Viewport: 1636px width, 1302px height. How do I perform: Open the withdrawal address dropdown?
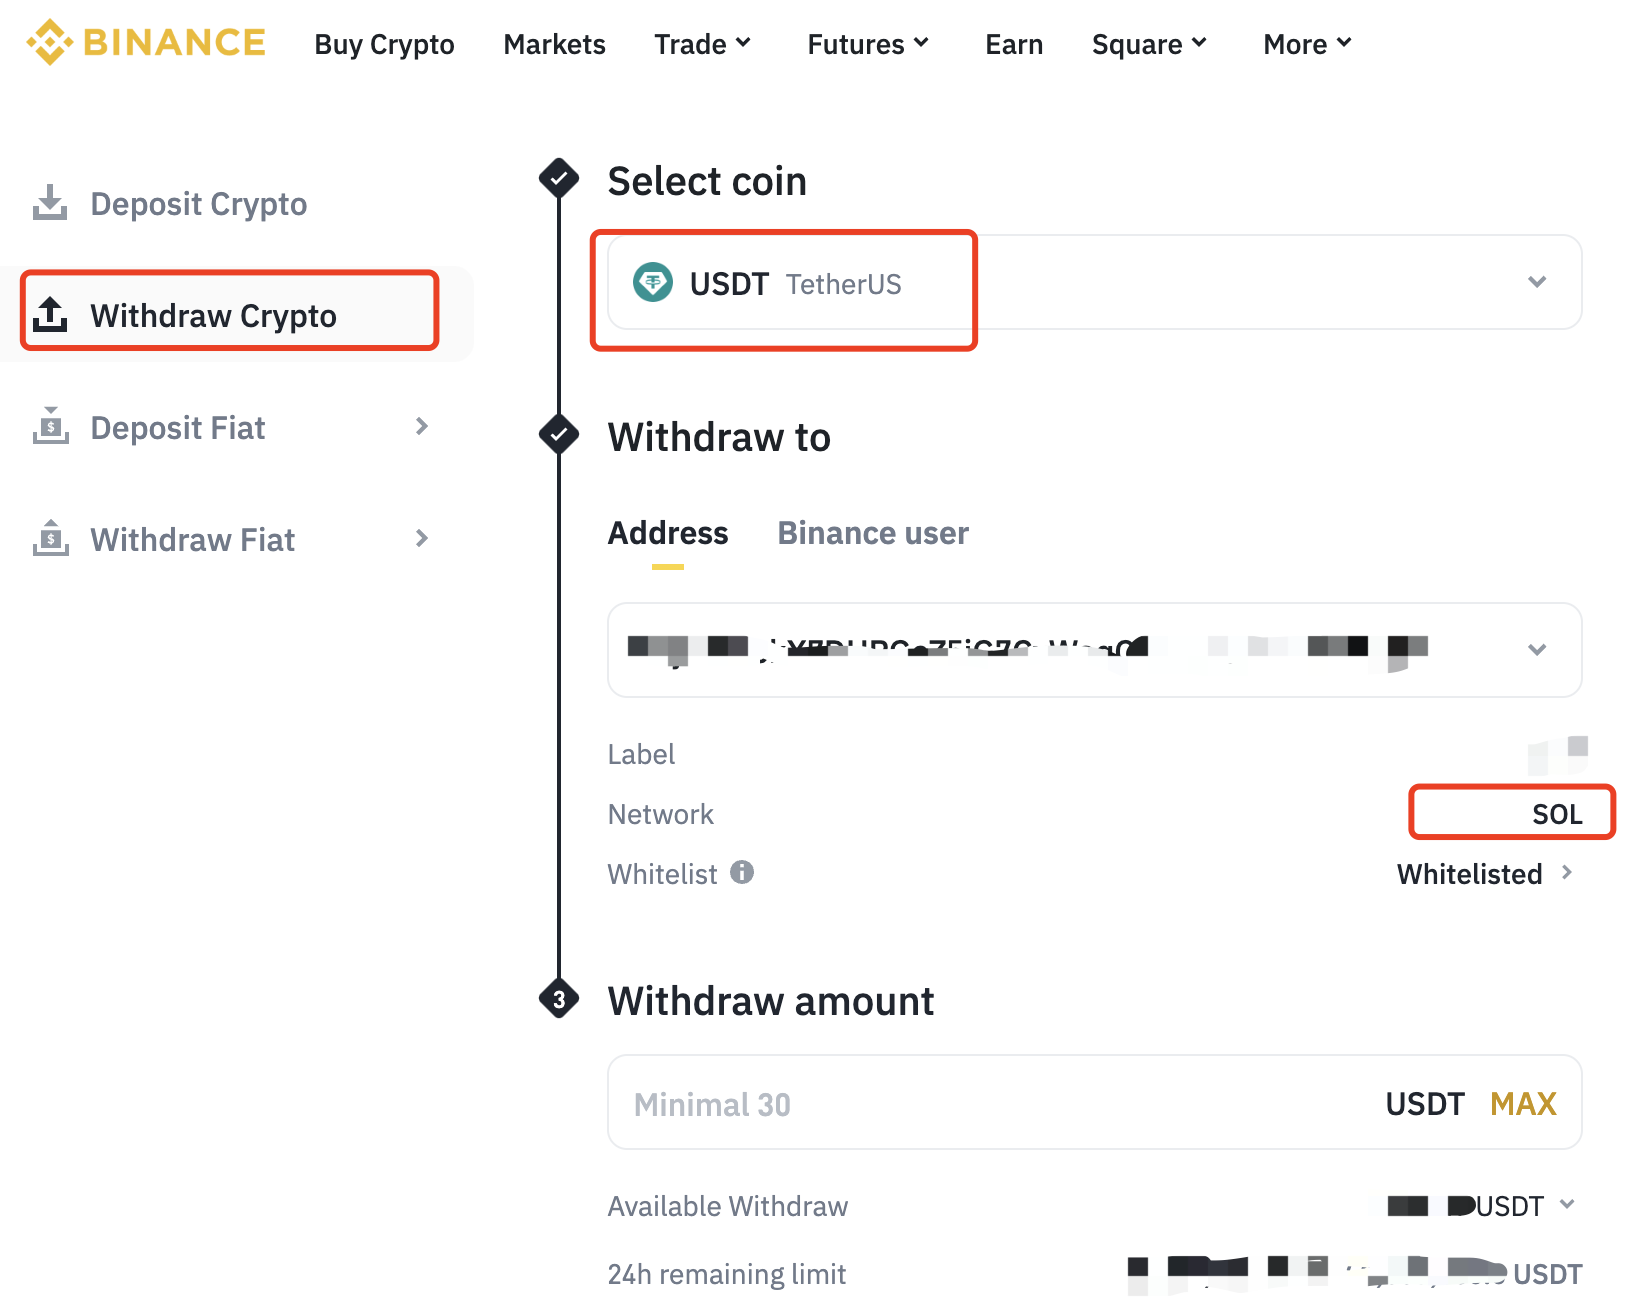click(1537, 650)
